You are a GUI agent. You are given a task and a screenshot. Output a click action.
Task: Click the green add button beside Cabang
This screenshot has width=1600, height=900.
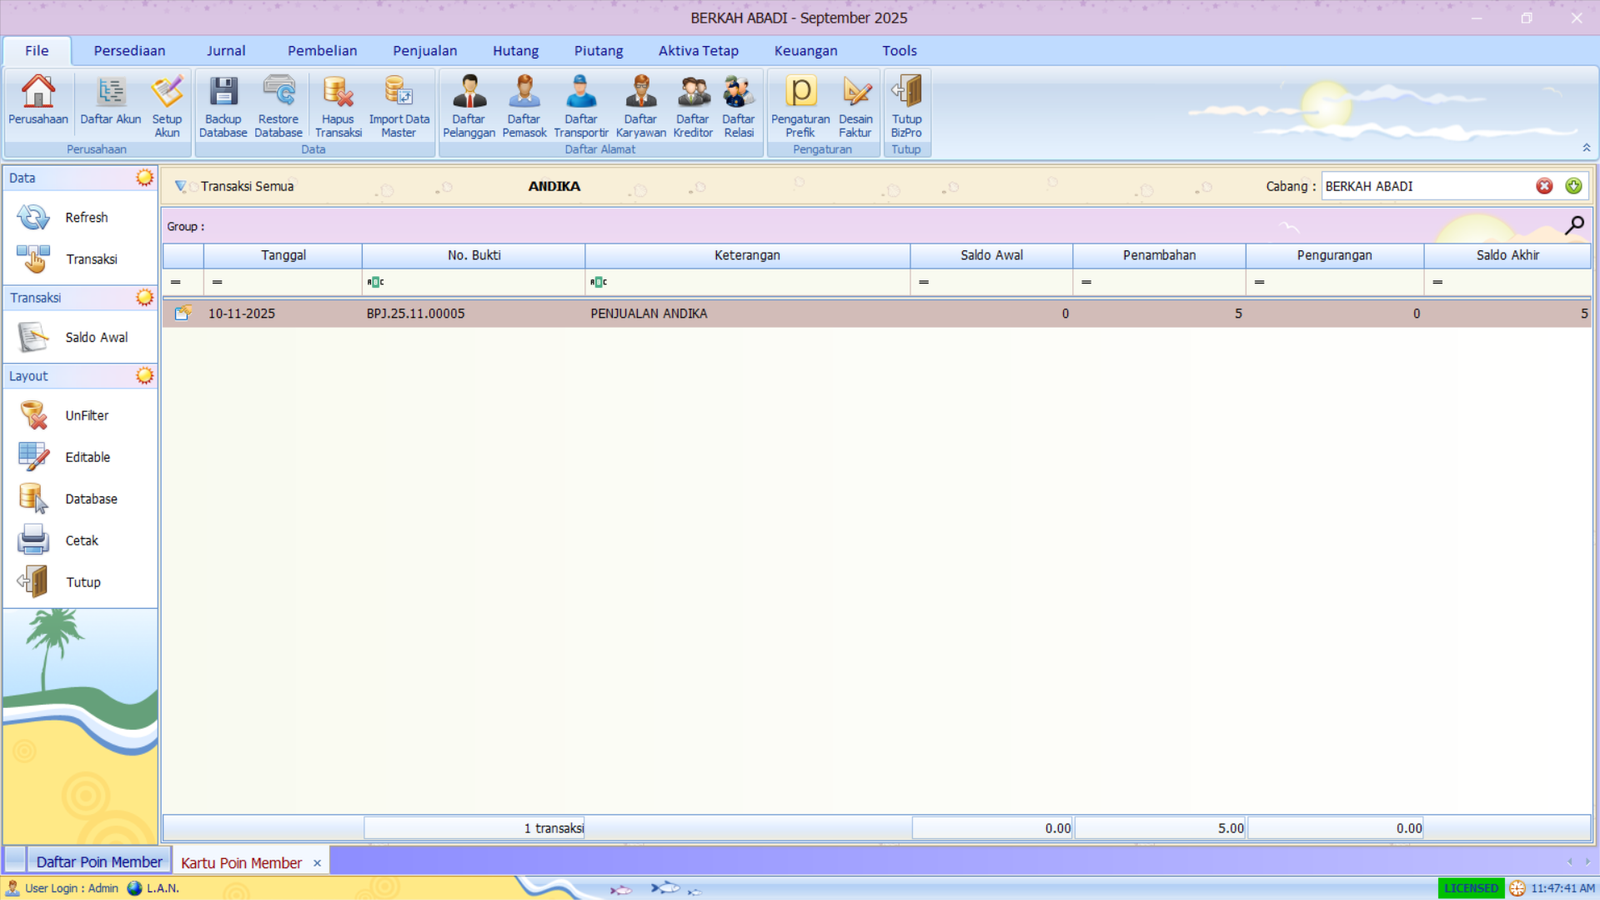point(1573,186)
